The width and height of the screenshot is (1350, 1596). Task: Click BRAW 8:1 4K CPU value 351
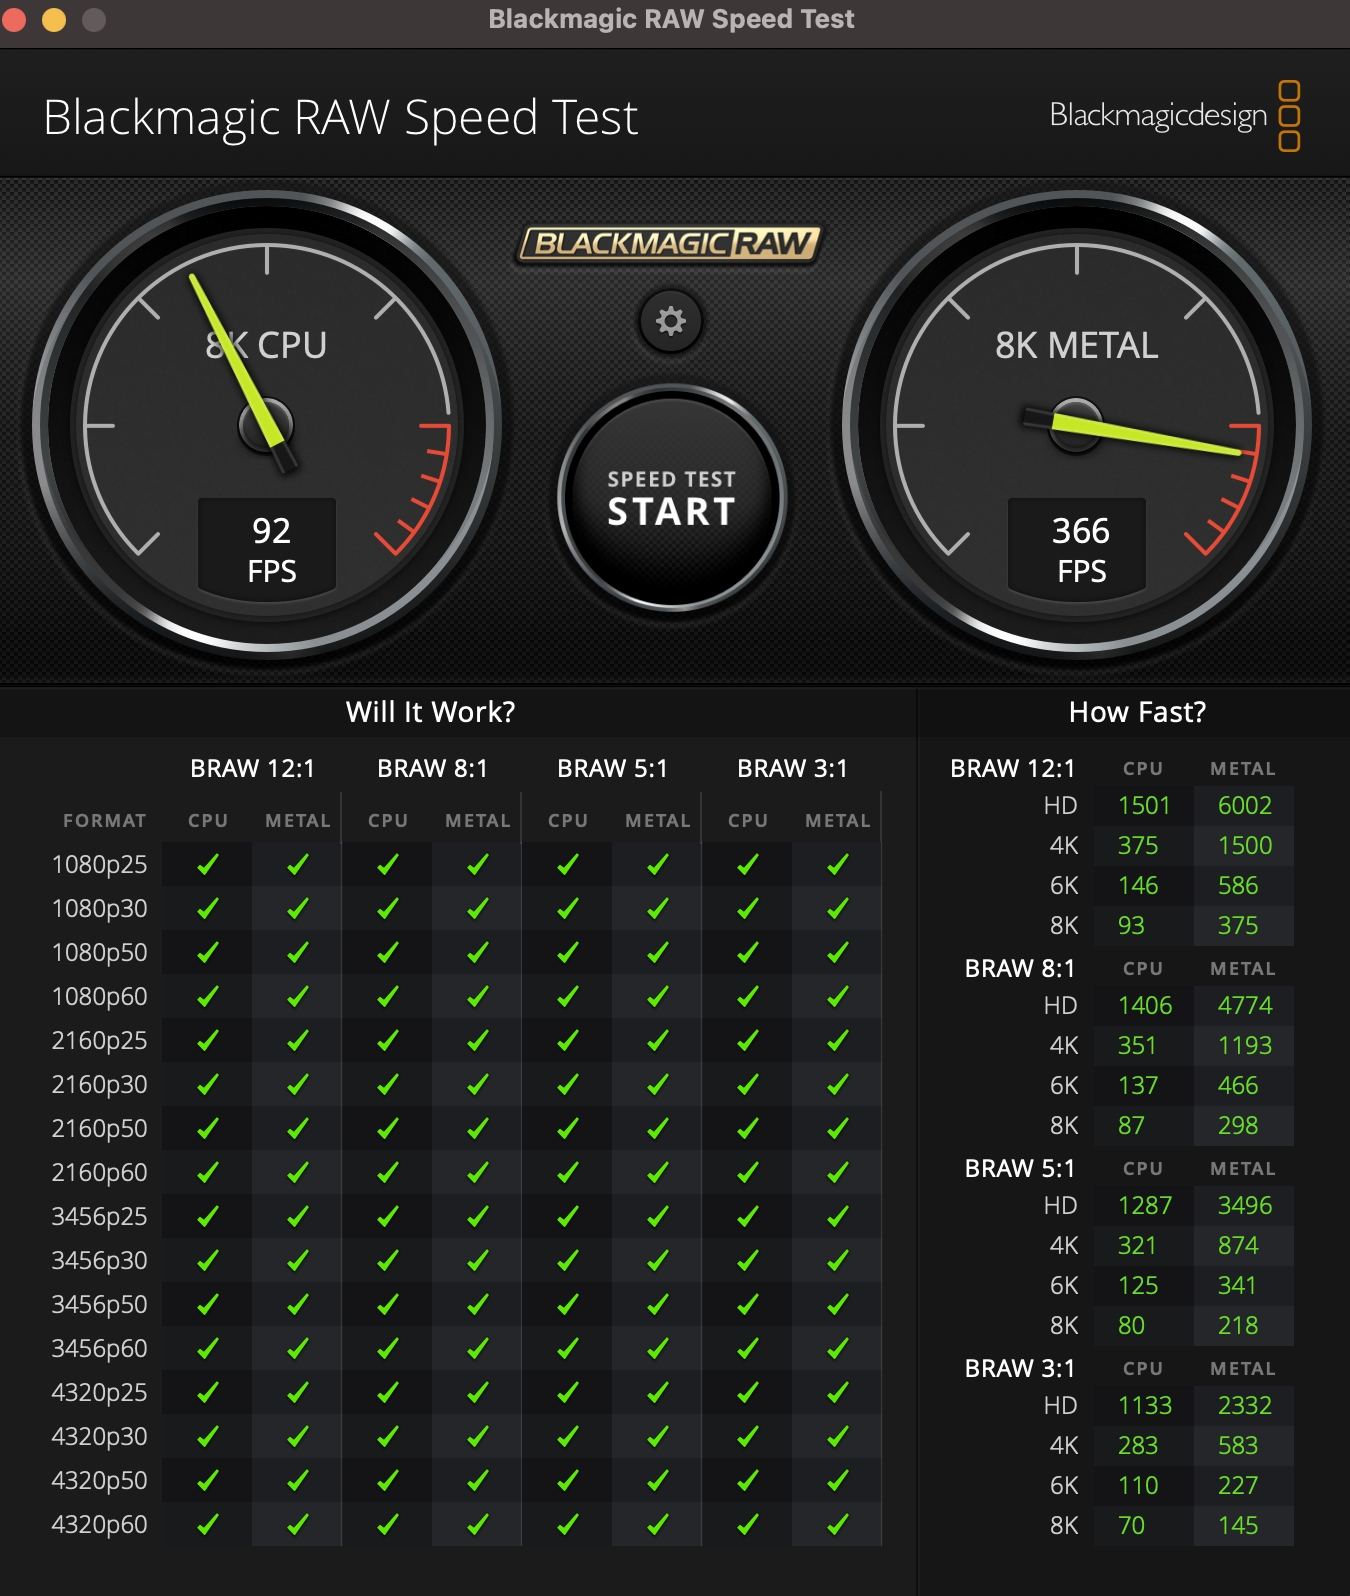1137,1046
